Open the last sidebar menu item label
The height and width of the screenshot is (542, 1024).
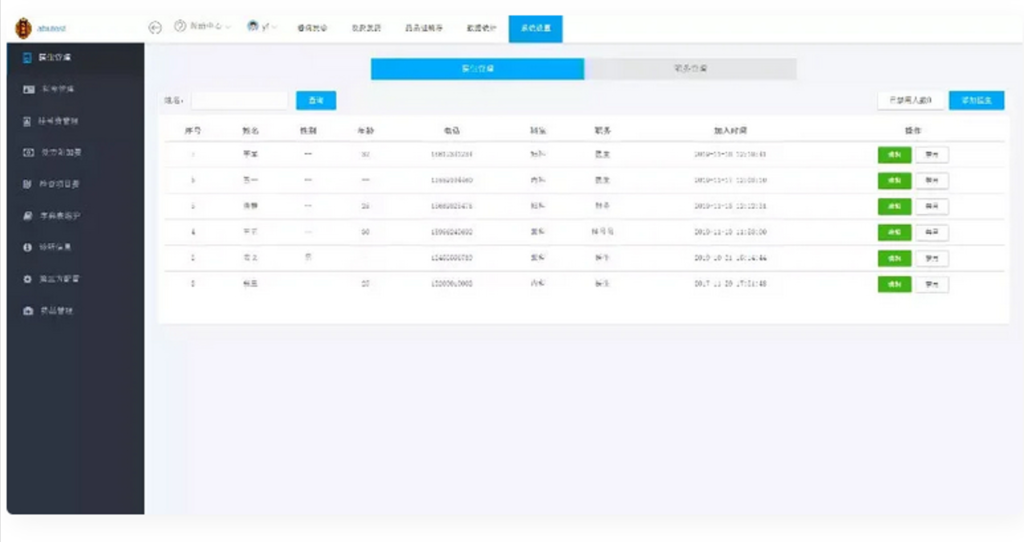[x=57, y=311]
